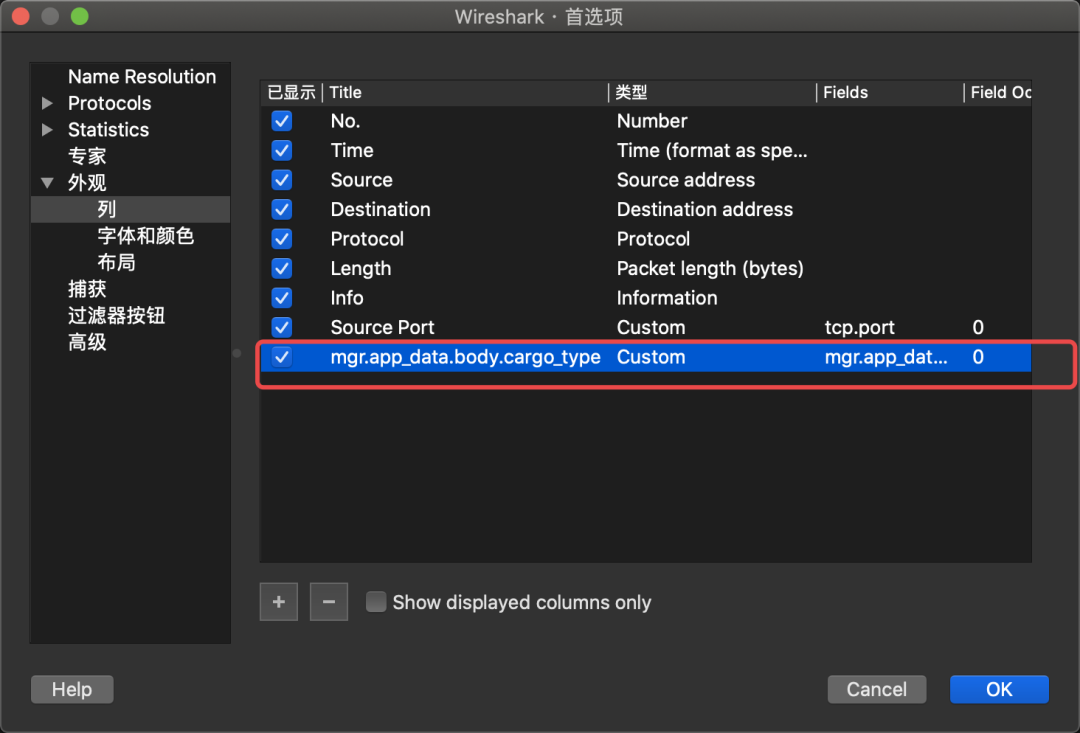Click the Cancel button
The width and height of the screenshot is (1080, 733).
(x=876, y=689)
